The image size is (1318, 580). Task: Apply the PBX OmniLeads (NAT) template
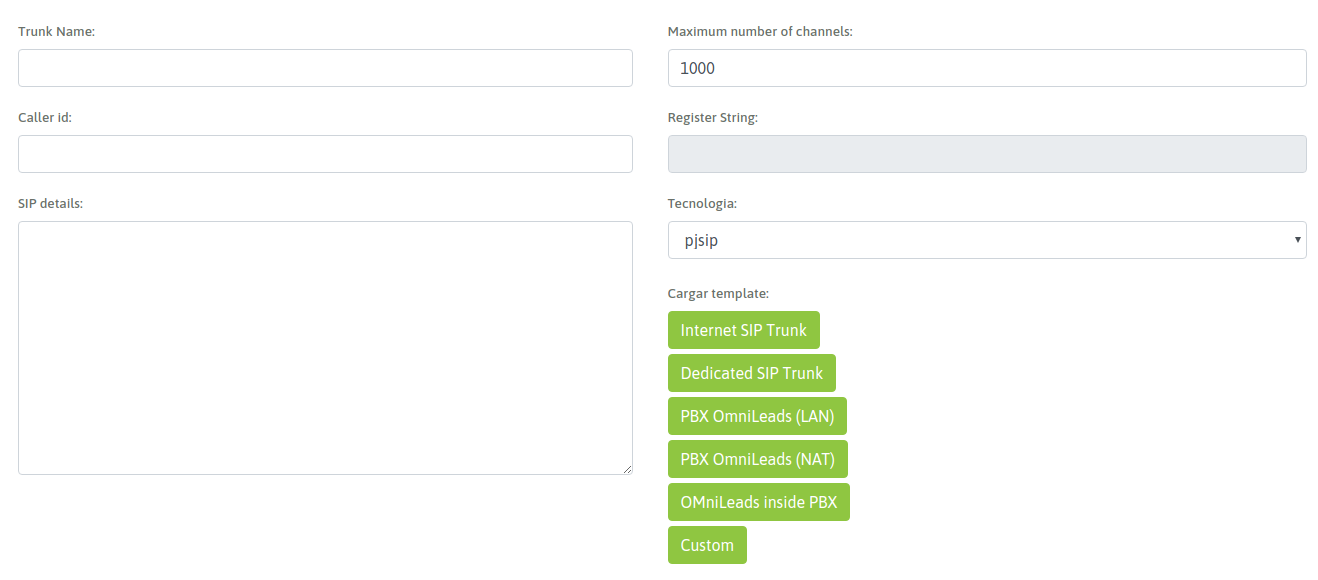point(757,459)
